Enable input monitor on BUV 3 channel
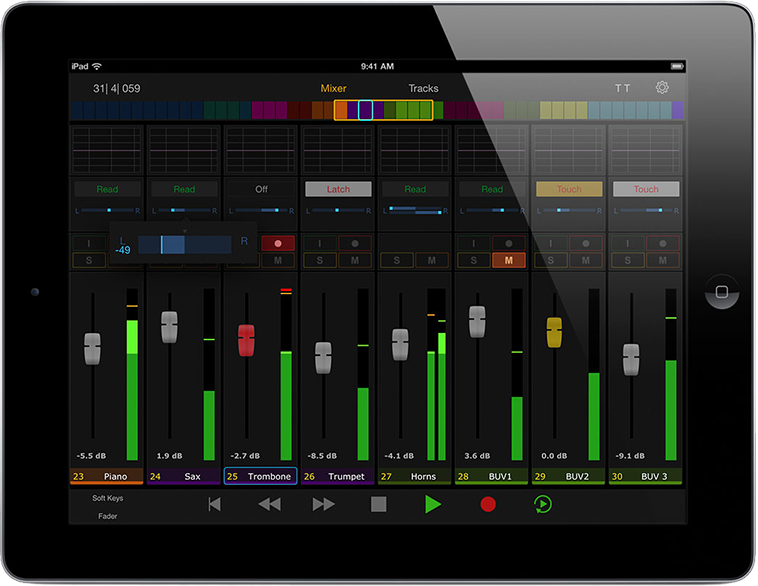Viewport: 758px width, 586px height. click(x=627, y=243)
